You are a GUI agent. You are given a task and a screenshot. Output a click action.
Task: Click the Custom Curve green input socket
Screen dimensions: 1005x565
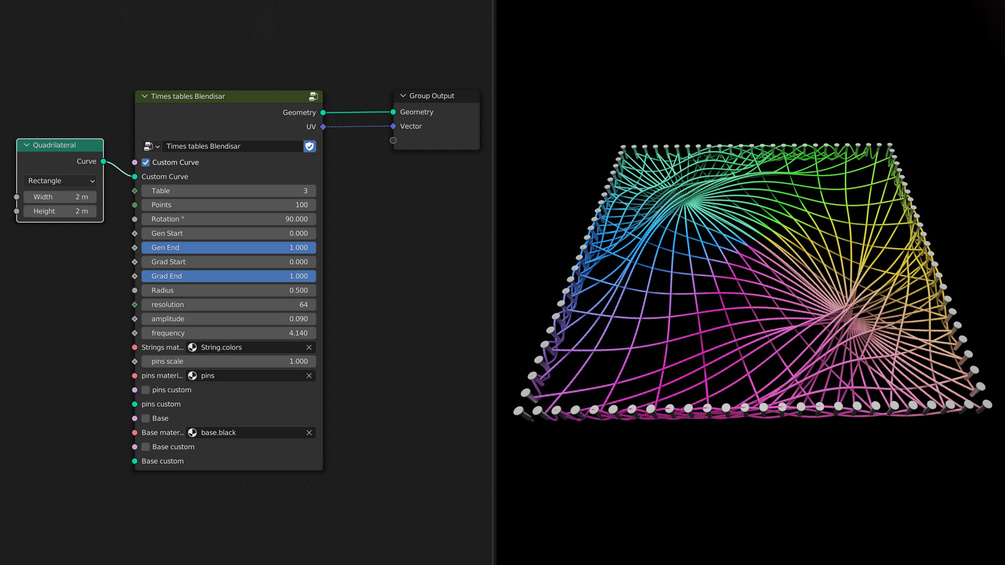click(x=135, y=177)
